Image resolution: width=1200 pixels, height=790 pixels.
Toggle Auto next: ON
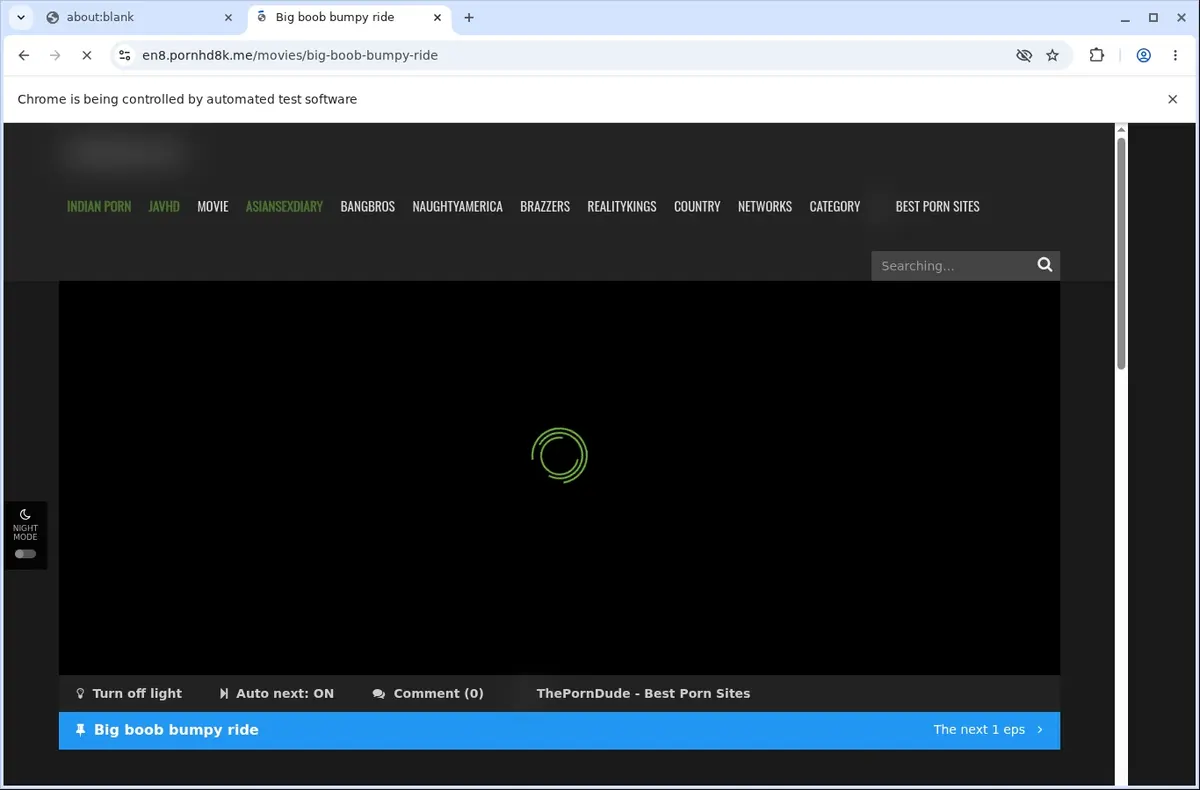coord(277,693)
